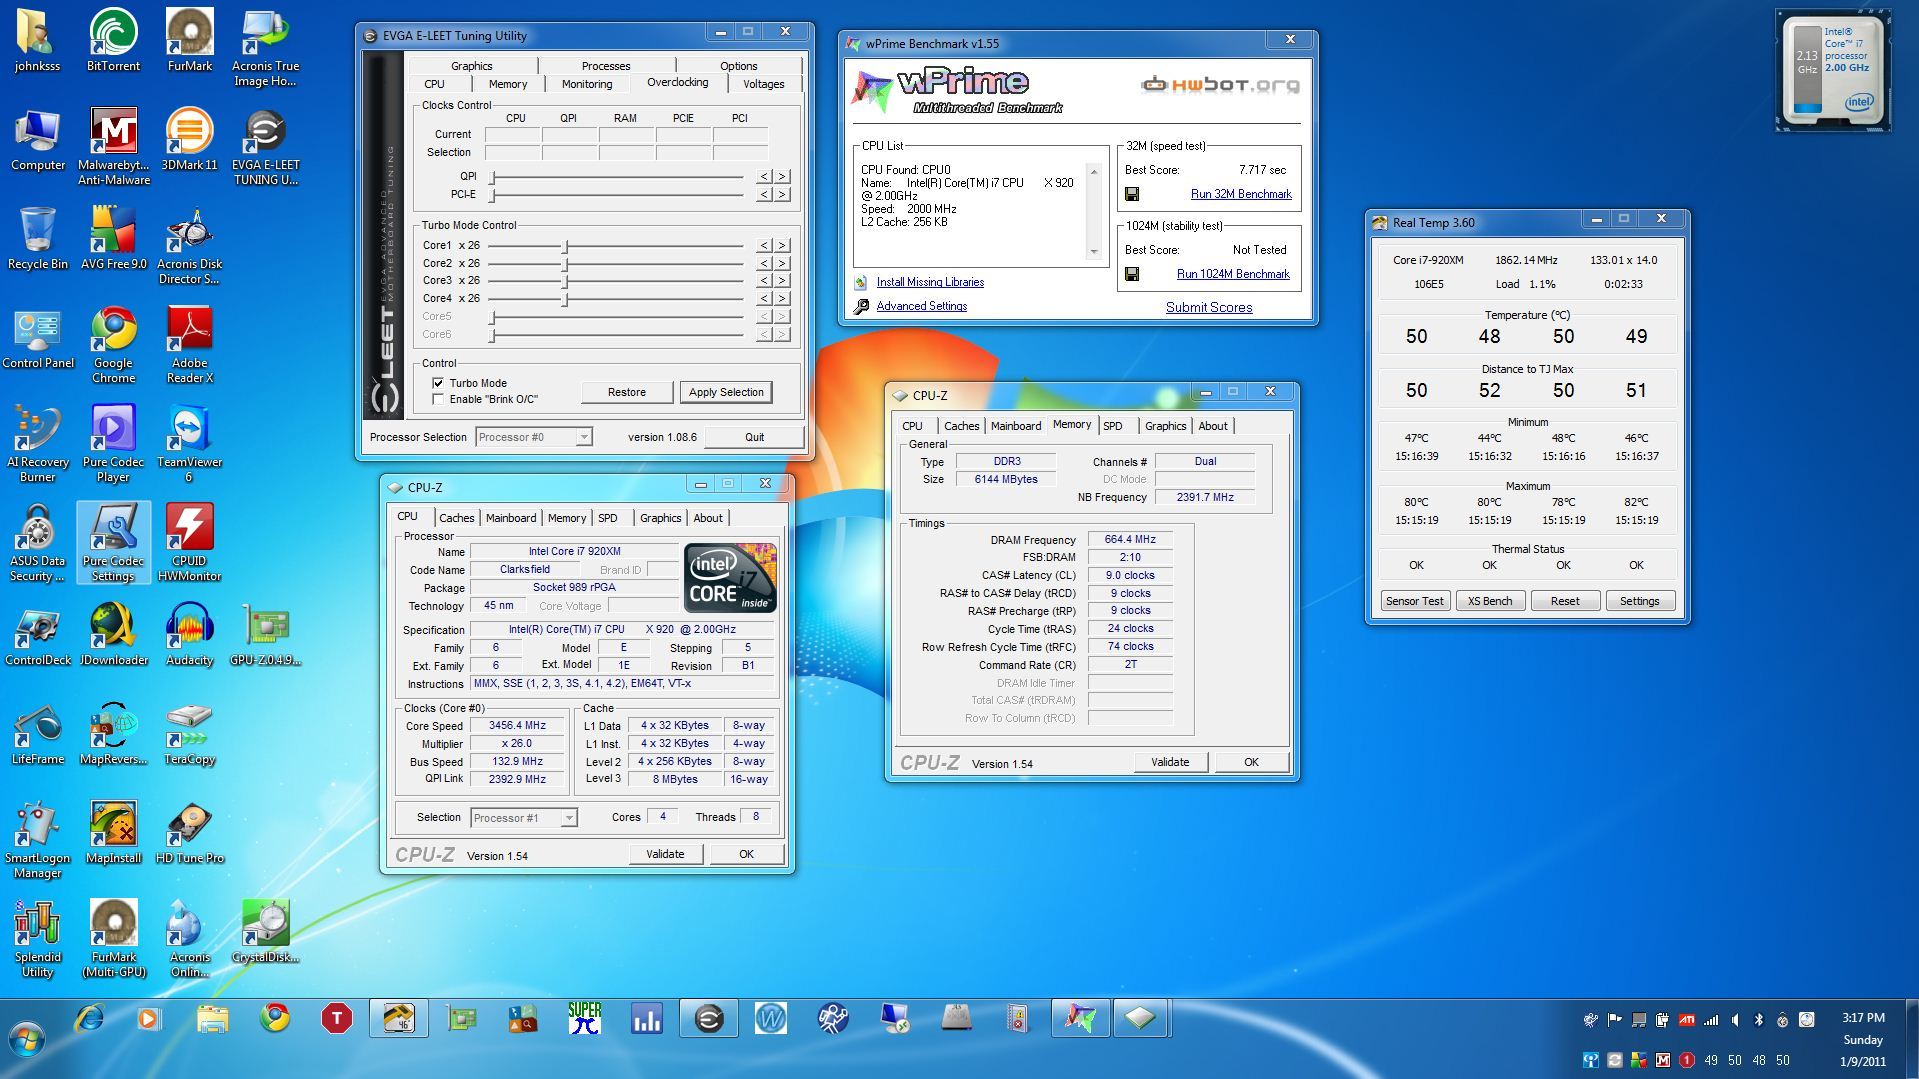Screen dimensions: 1919x1079
Task: Open the CPU-Z processor Selection dropdown
Action: coord(523,818)
